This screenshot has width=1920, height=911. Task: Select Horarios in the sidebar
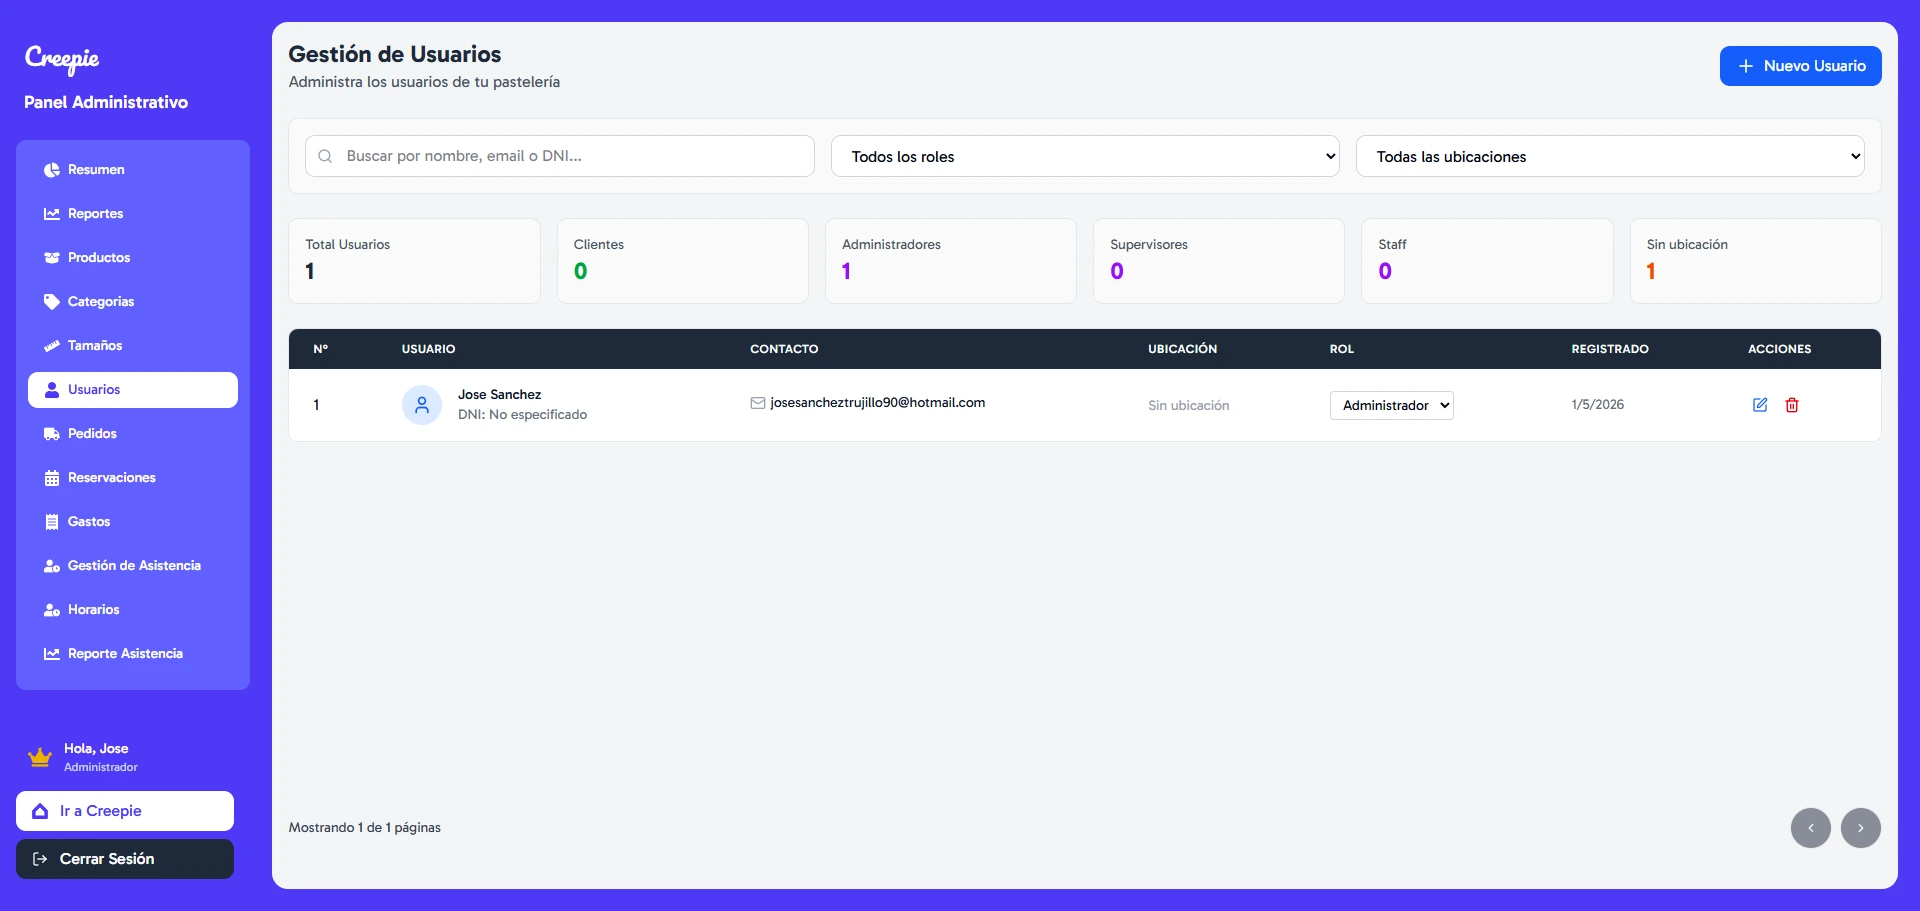pyautogui.click(x=133, y=610)
